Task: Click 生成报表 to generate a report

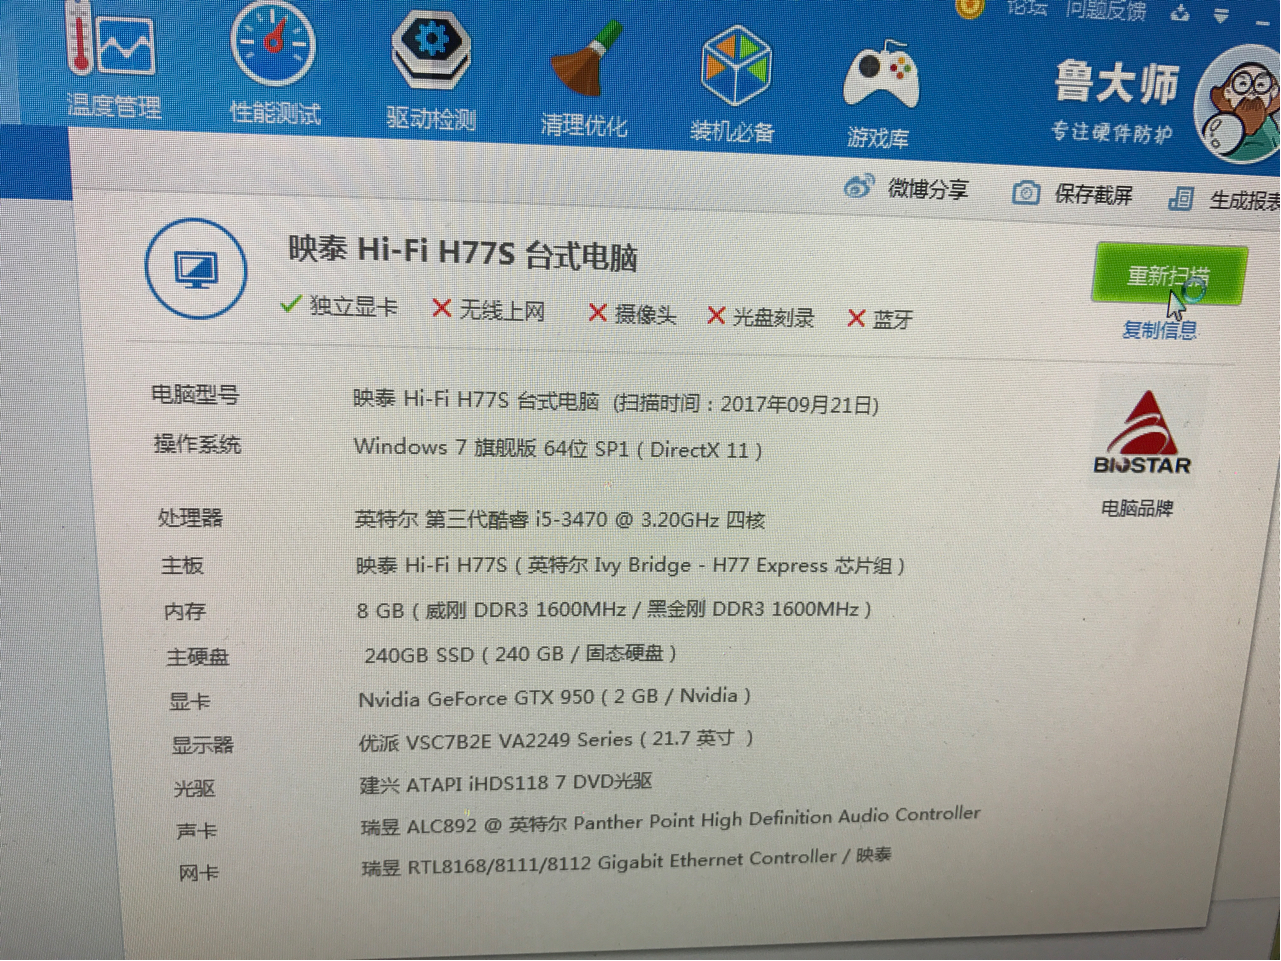Action: 1224,199
